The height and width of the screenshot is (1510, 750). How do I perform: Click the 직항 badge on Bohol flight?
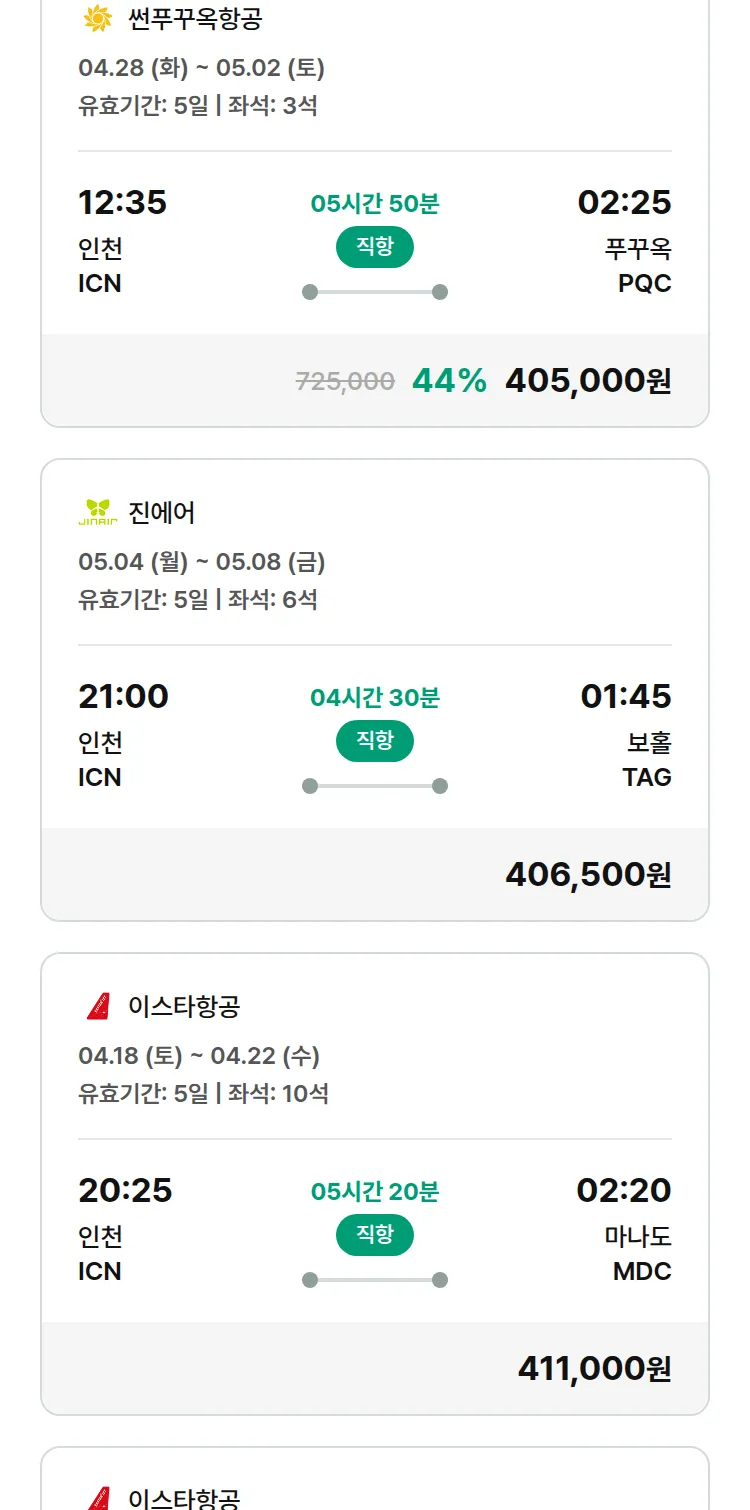click(375, 741)
